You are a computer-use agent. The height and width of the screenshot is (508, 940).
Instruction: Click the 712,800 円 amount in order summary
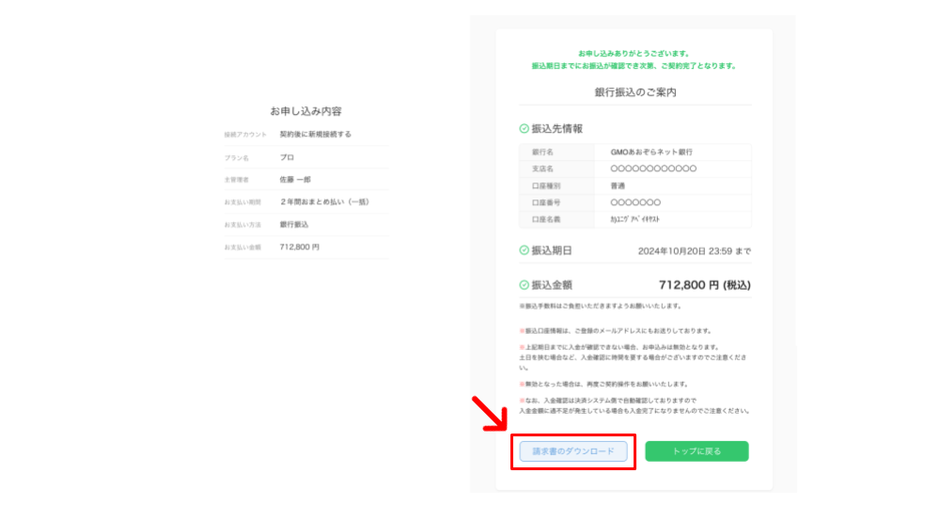click(x=299, y=247)
